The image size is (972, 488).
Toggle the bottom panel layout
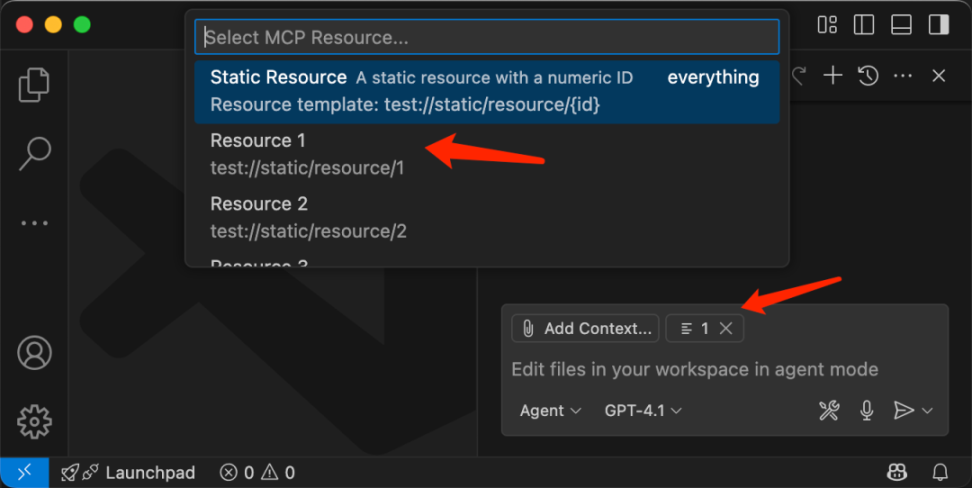pos(901,24)
